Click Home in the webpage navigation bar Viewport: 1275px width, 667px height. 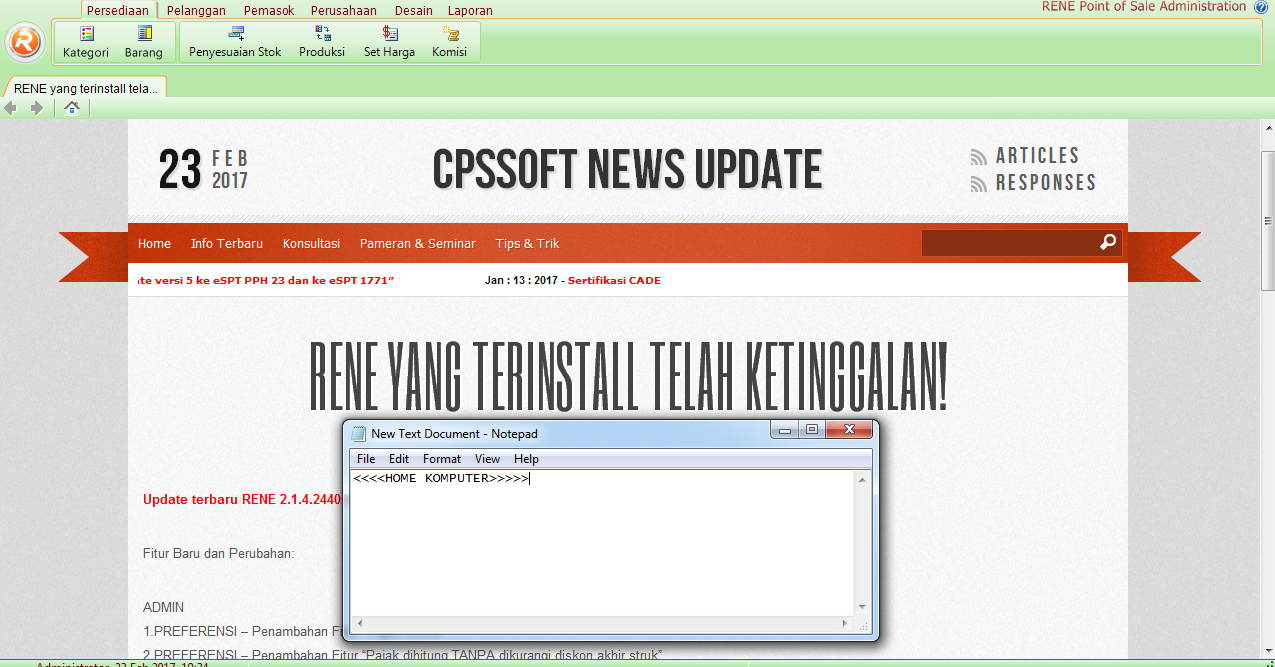pos(154,243)
